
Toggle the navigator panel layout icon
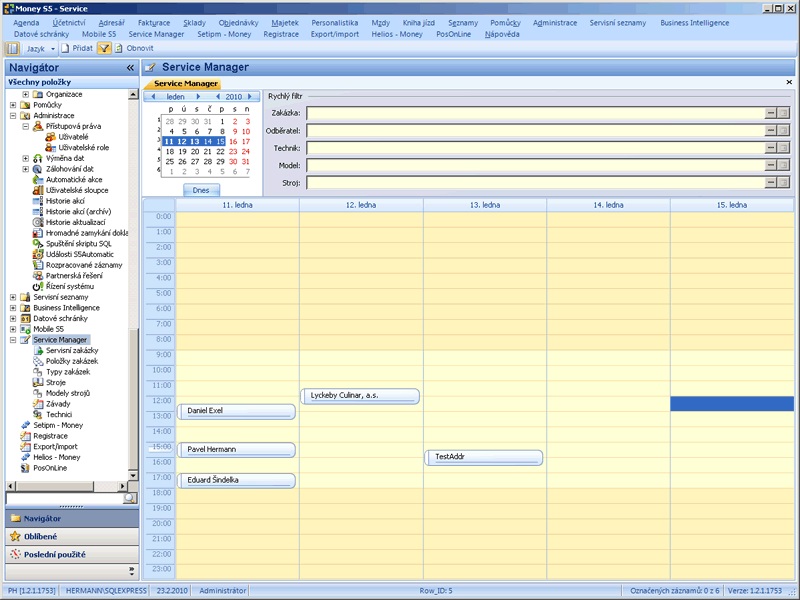pyautogui.click(x=12, y=48)
